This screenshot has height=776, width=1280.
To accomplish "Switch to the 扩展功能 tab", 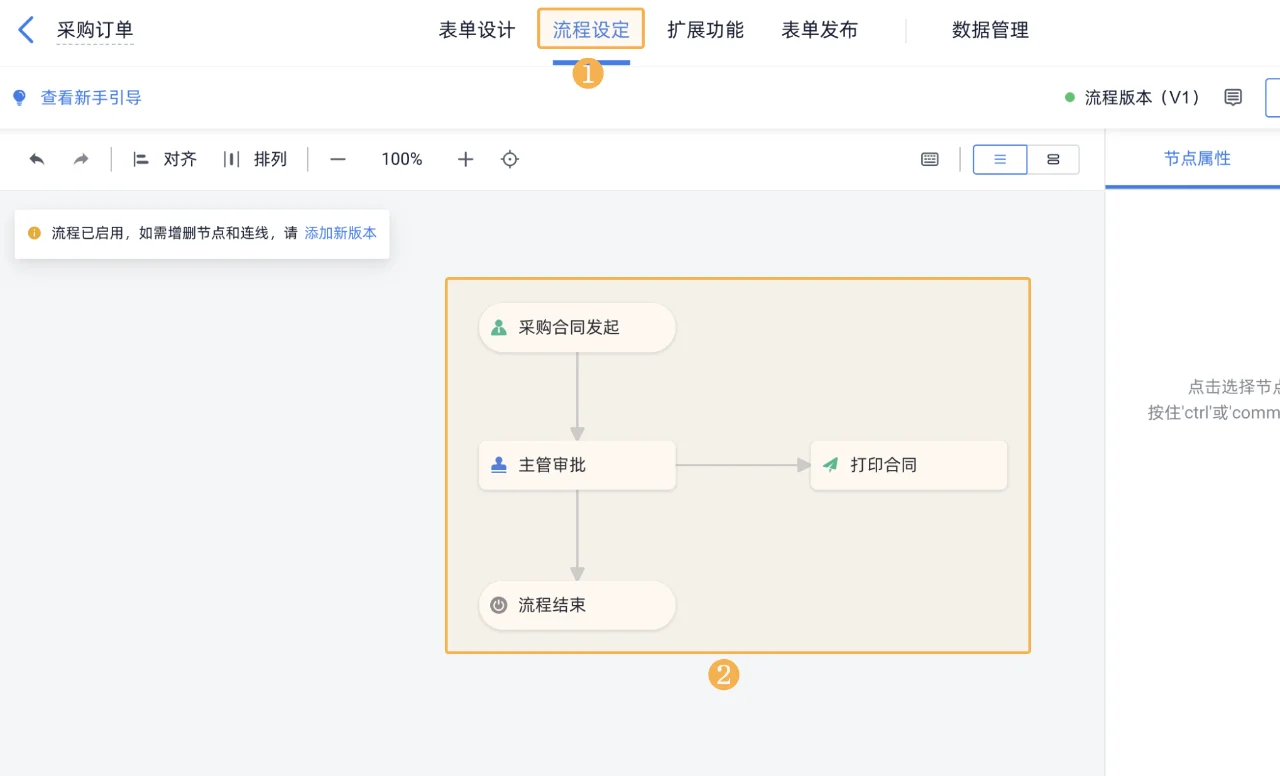I will (x=706, y=30).
